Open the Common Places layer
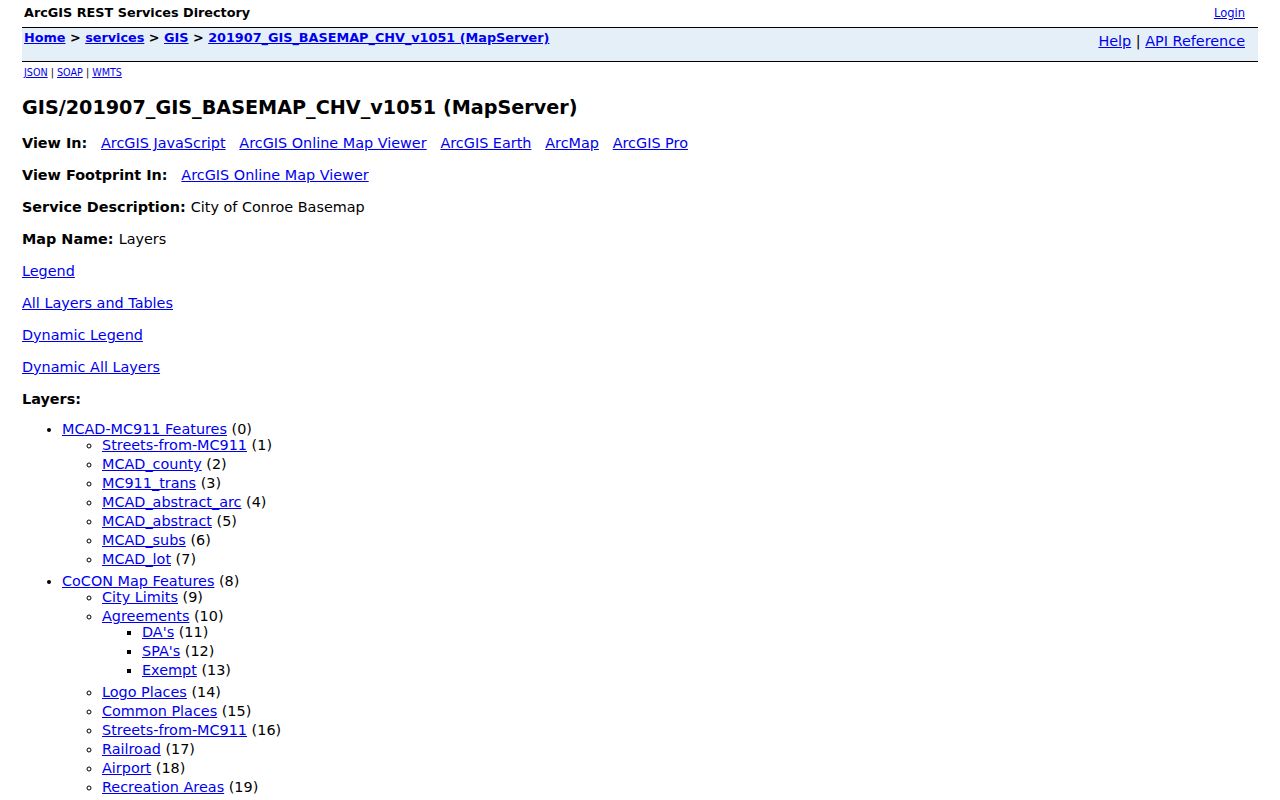This screenshot has height=800, width=1280. click(x=159, y=711)
